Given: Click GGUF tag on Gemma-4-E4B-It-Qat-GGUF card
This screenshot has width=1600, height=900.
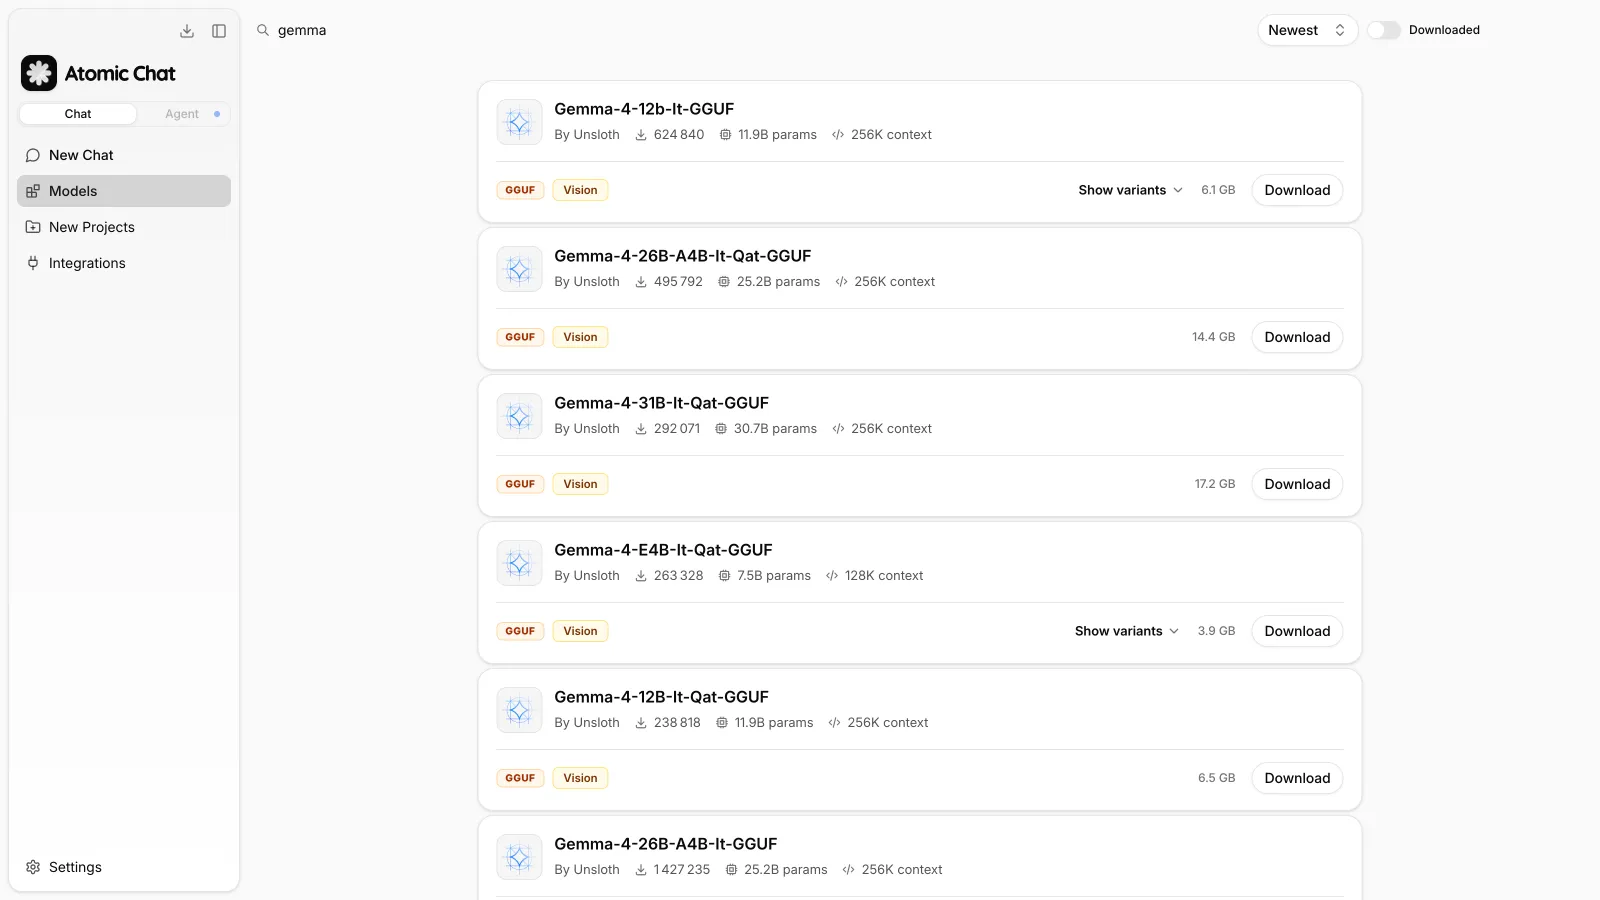Looking at the screenshot, I should click(520, 631).
